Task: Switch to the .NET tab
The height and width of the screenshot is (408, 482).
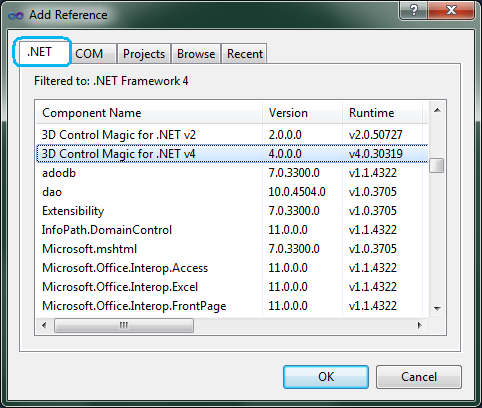Action: pyautogui.click(x=42, y=52)
